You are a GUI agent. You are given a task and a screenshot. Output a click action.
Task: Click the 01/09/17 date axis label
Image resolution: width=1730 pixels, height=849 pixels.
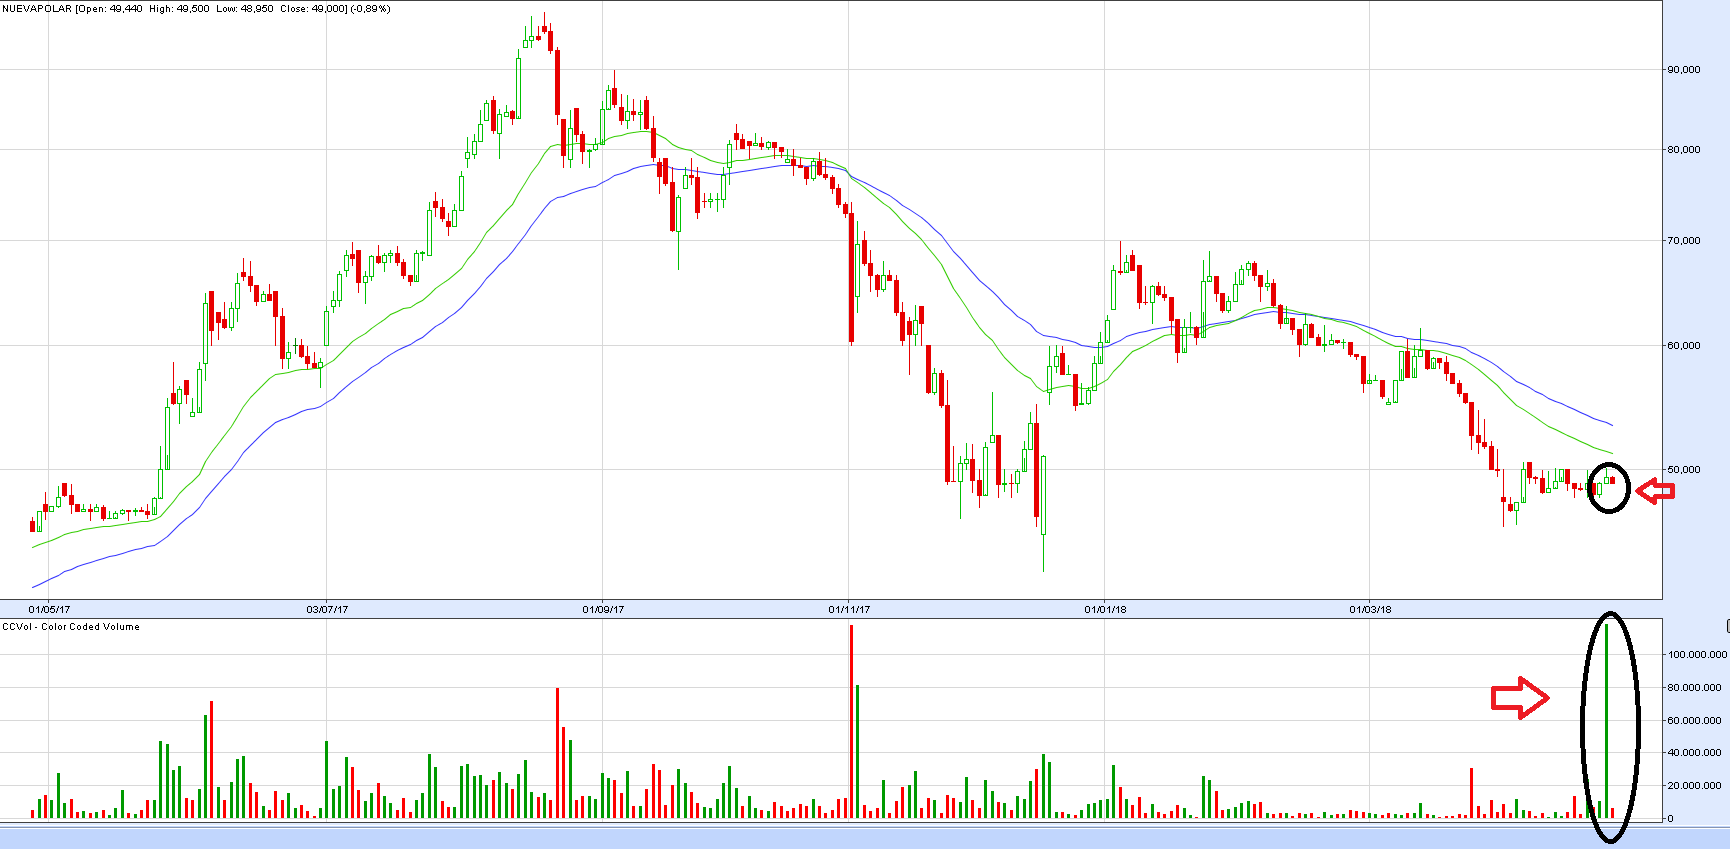pyautogui.click(x=603, y=610)
